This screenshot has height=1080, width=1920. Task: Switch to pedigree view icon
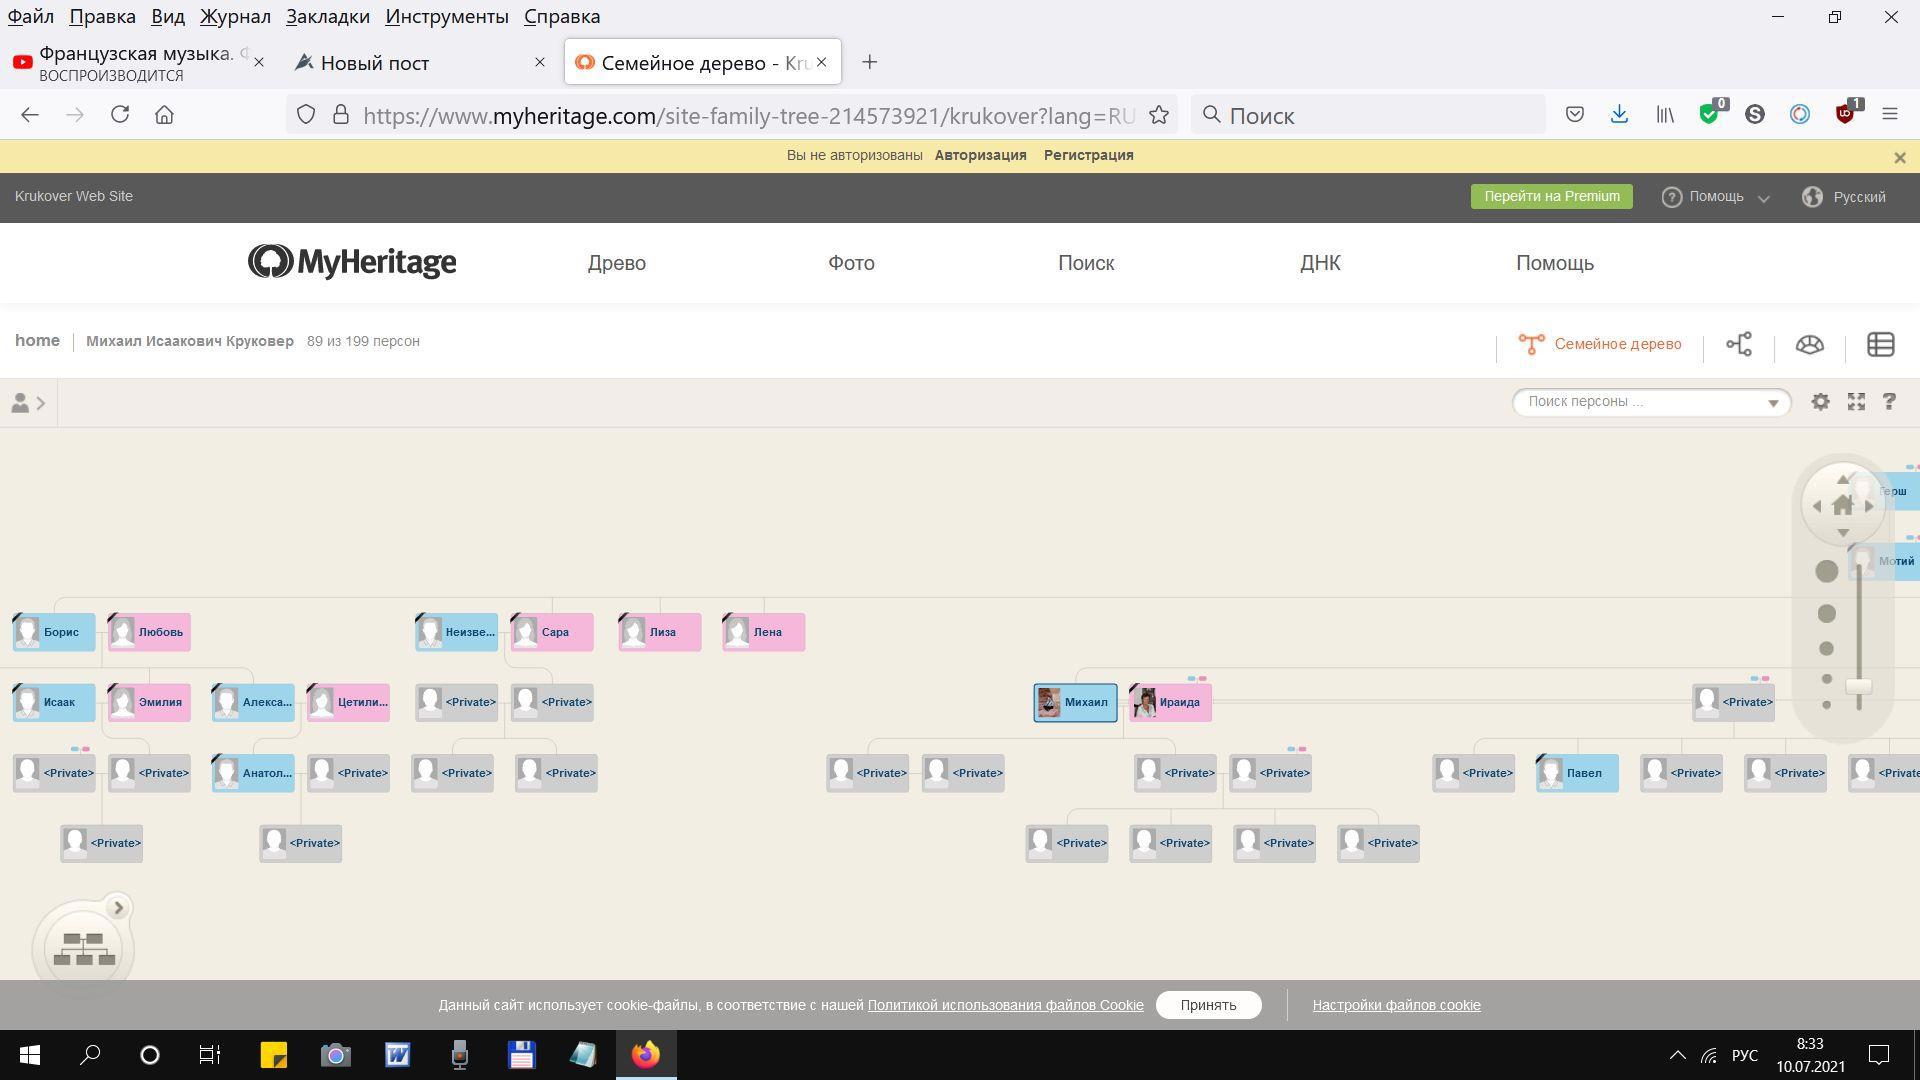pyautogui.click(x=1739, y=345)
